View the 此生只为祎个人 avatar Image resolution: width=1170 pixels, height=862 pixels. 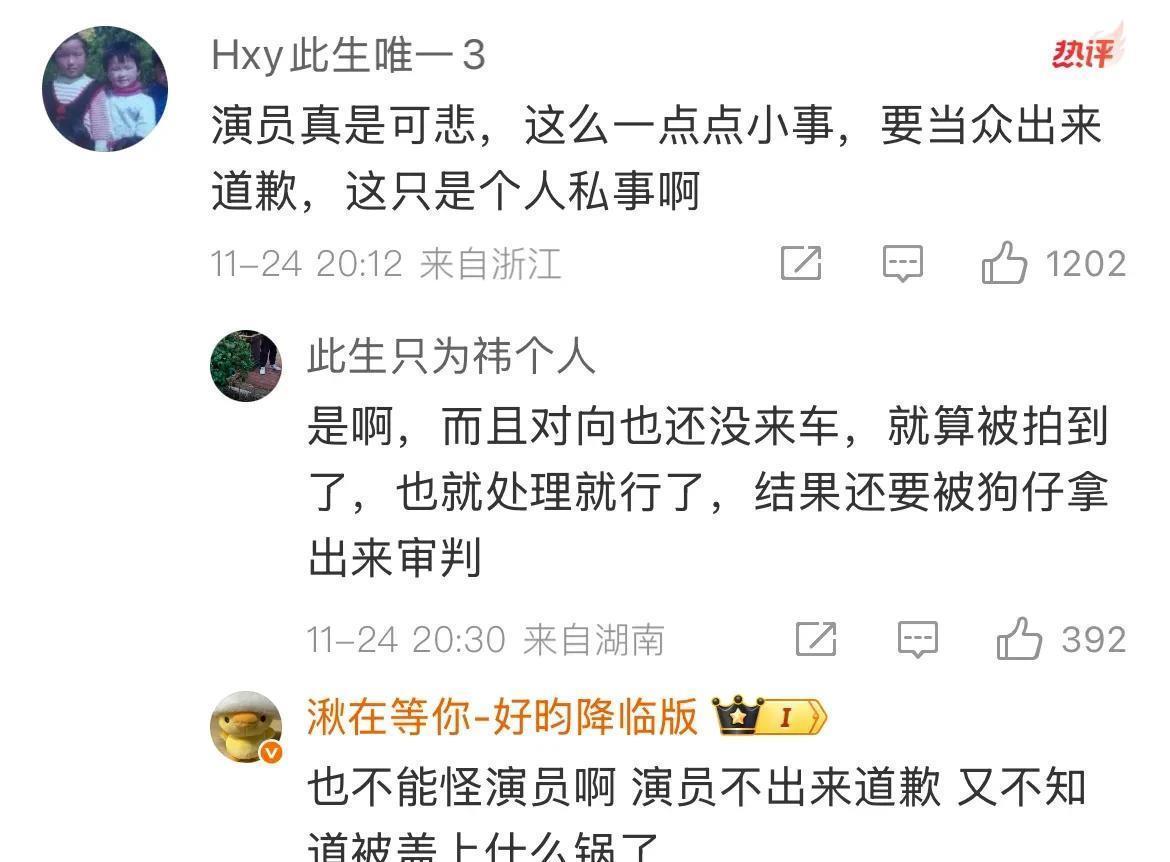click(246, 366)
